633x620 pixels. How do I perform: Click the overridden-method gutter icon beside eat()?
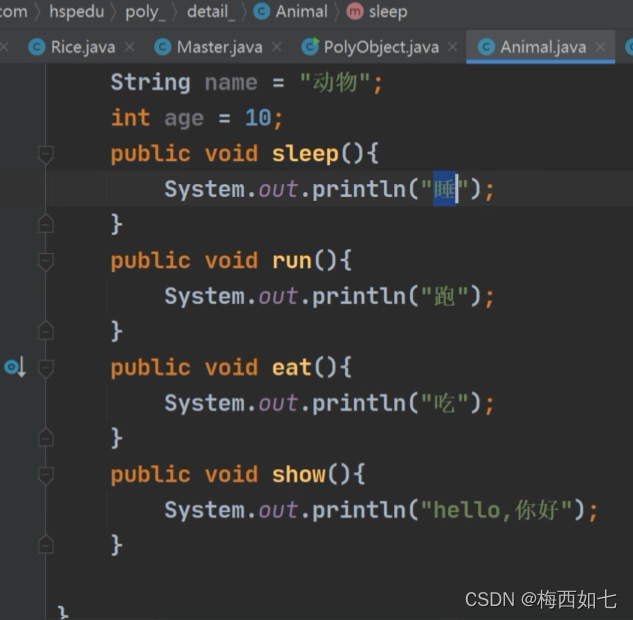pos(15,367)
